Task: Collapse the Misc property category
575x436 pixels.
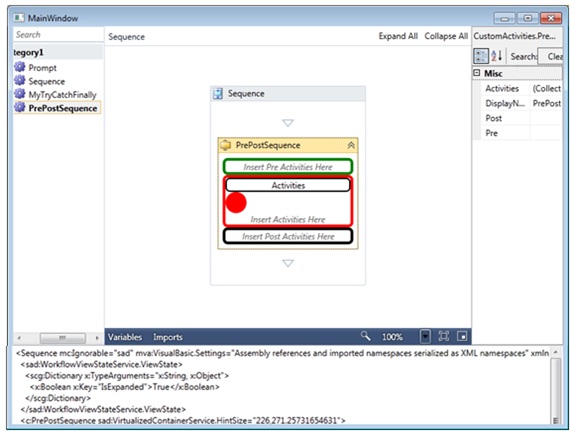Action: (477, 73)
